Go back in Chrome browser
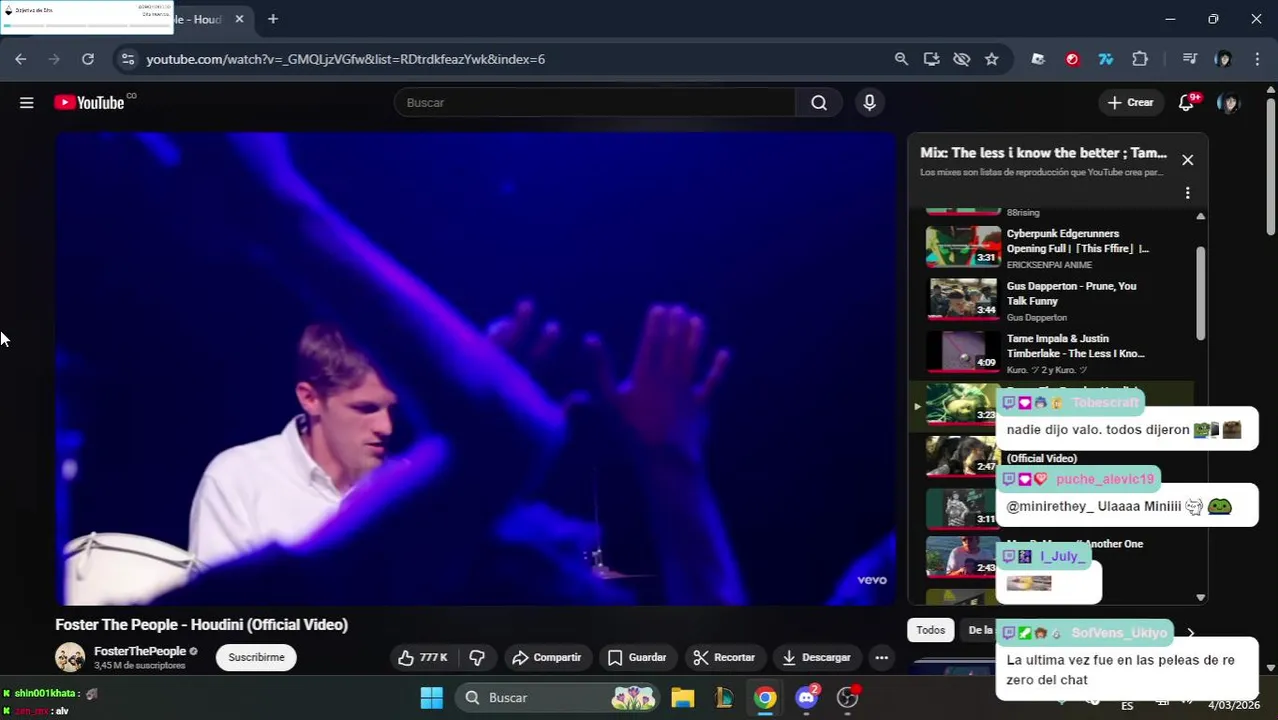 (21, 59)
